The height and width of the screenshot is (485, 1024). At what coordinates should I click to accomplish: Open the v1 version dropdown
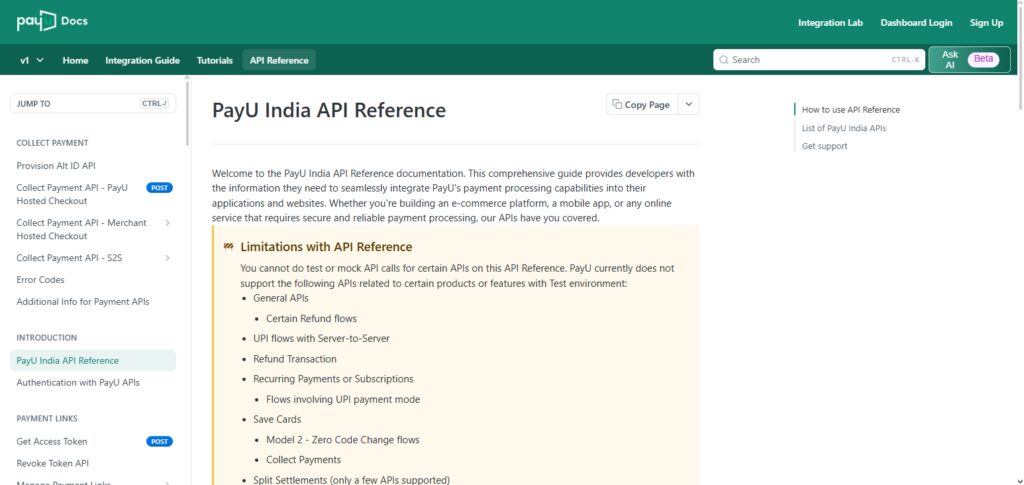(x=32, y=60)
